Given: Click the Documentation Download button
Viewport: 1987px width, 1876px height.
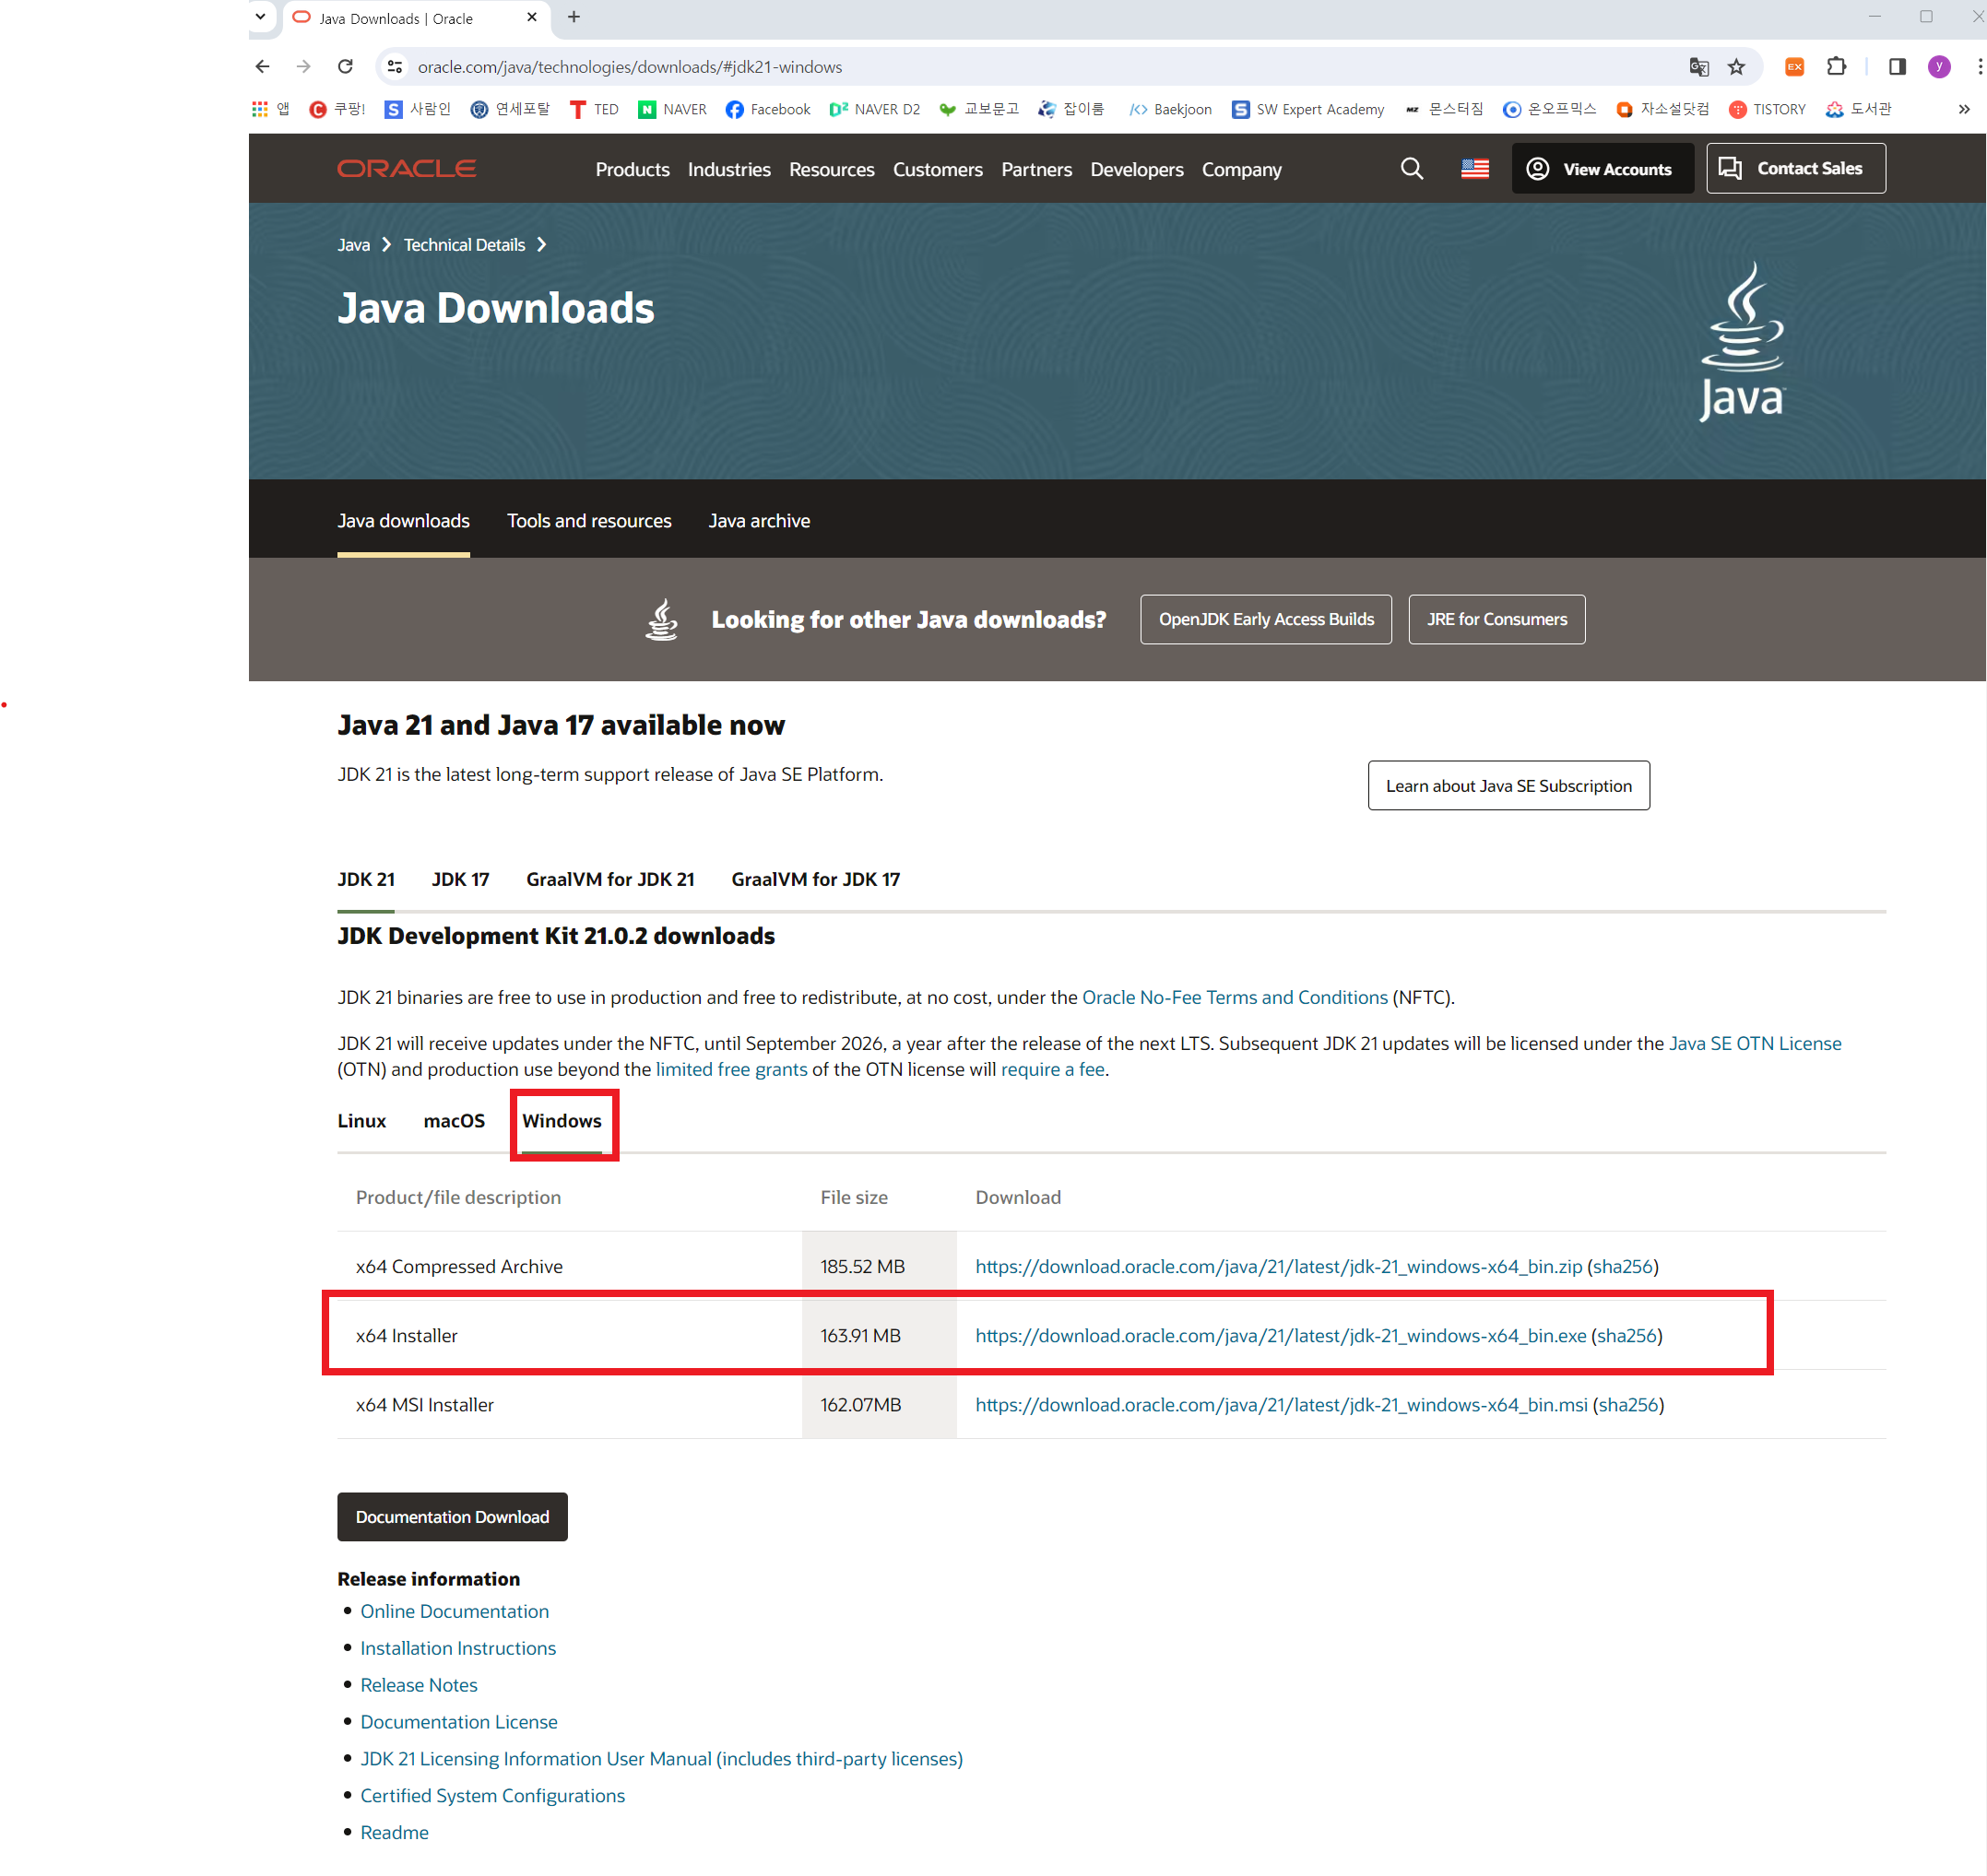Looking at the screenshot, I should click(x=452, y=1517).
